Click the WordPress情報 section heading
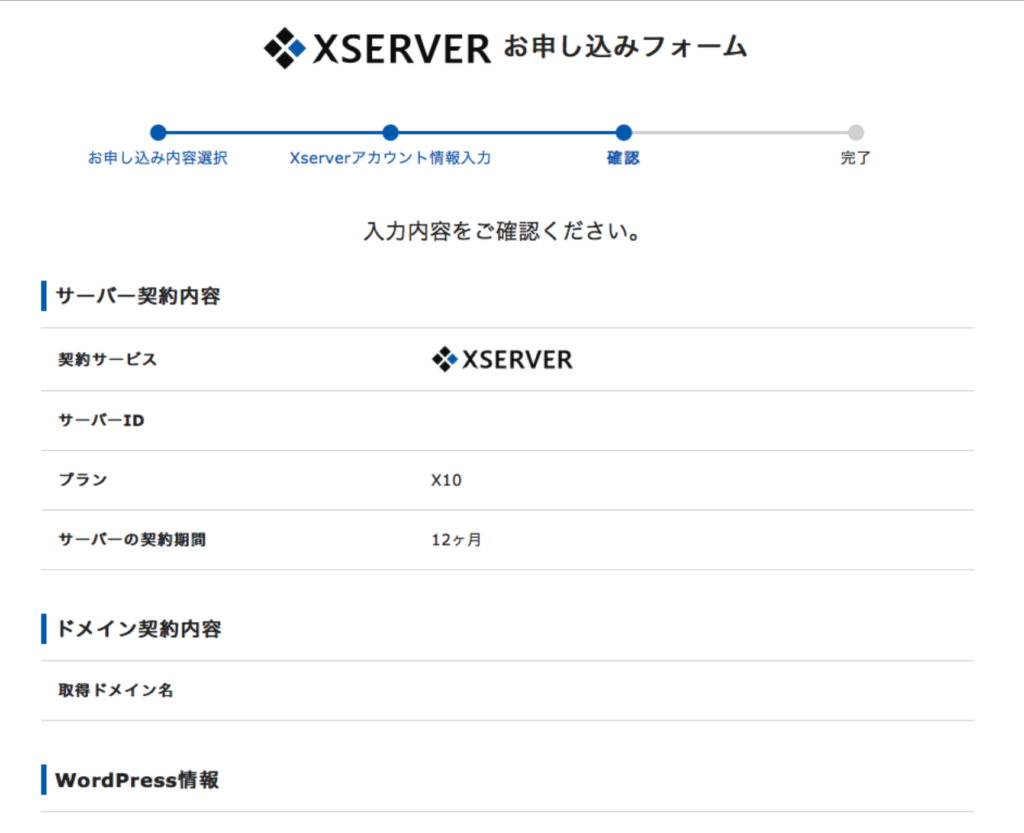1024x833 pixels. [137, 780]
